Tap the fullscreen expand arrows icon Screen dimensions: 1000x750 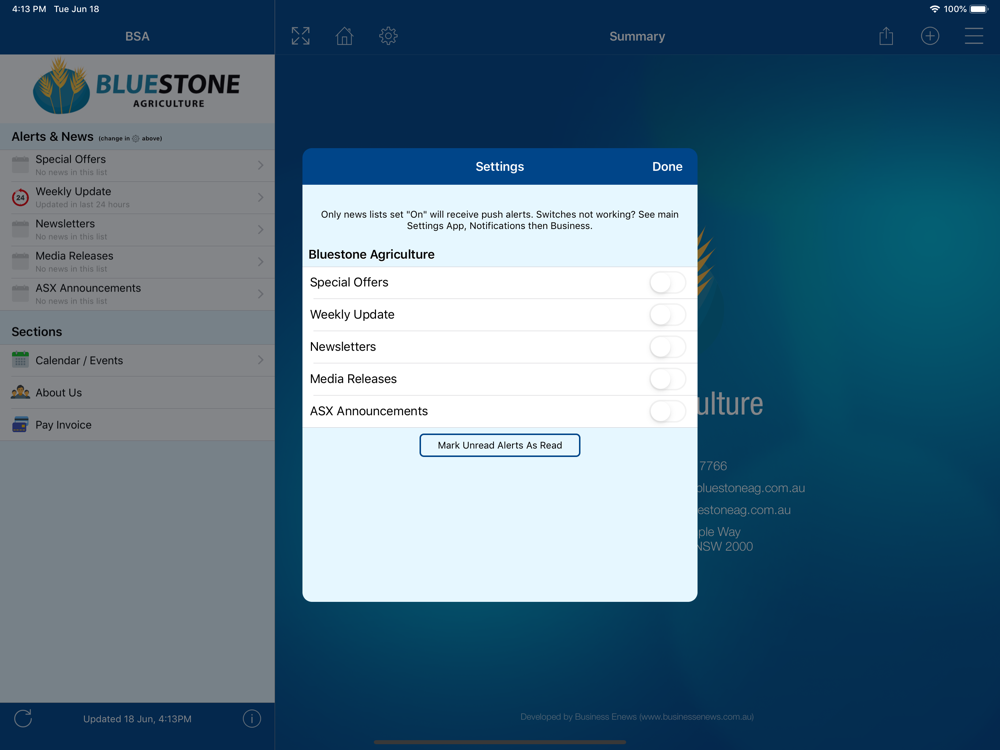point(300,36)
